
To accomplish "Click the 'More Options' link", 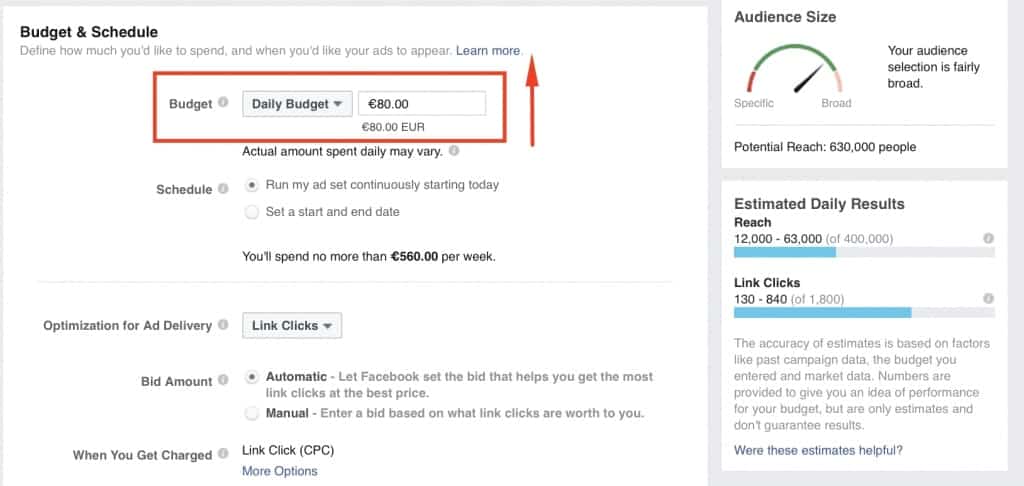I will tap(279, 471).
